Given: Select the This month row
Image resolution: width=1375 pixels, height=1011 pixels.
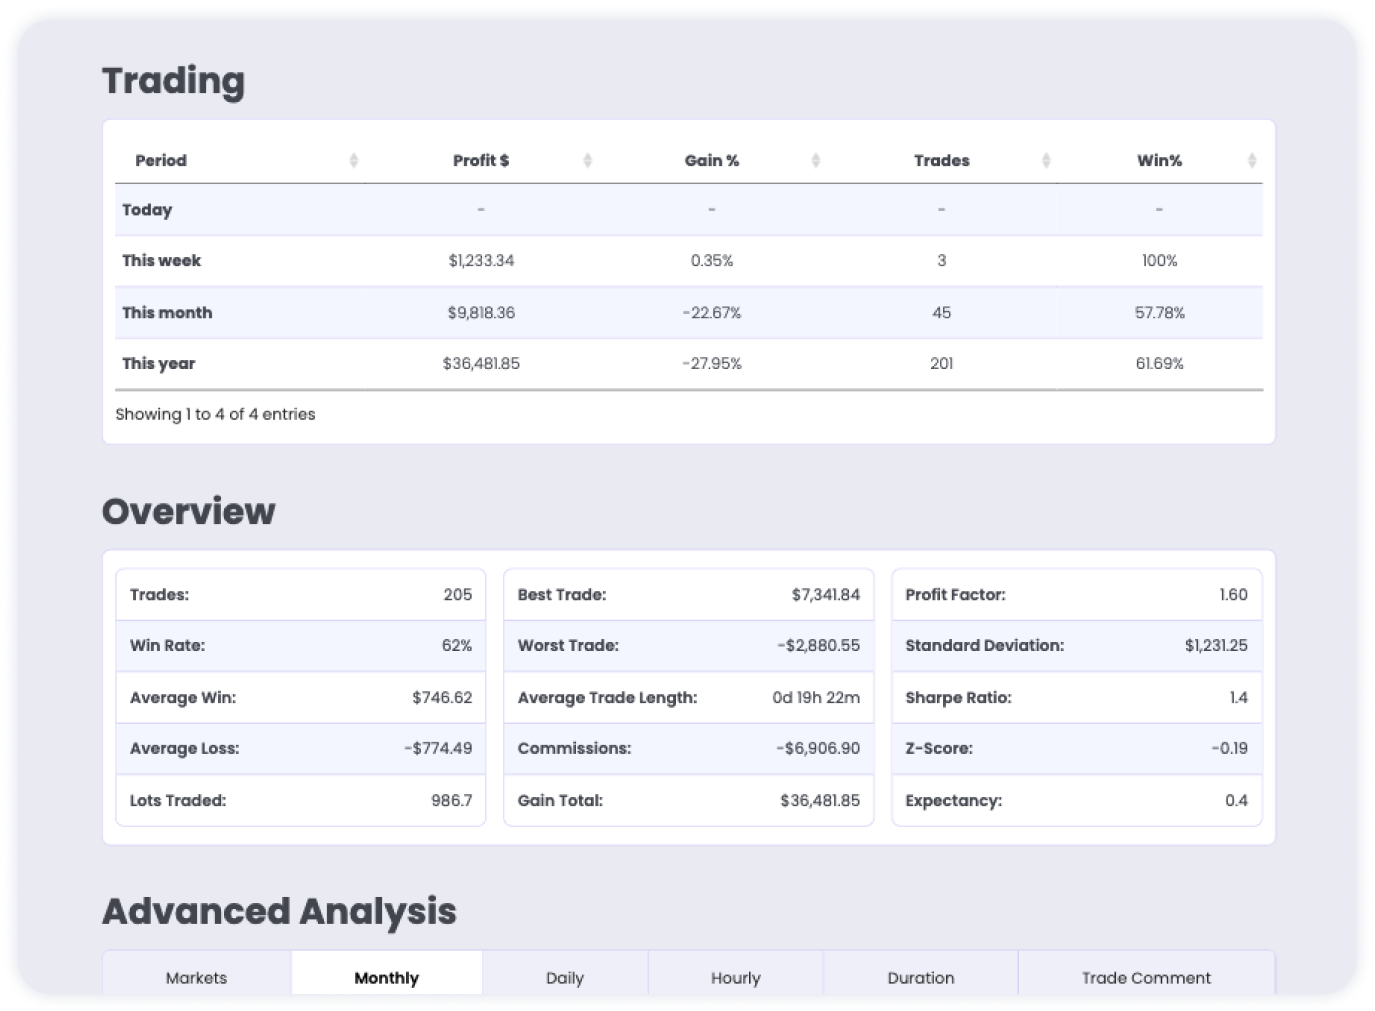Looking at the screenshot, I should (x=690, y=312).
